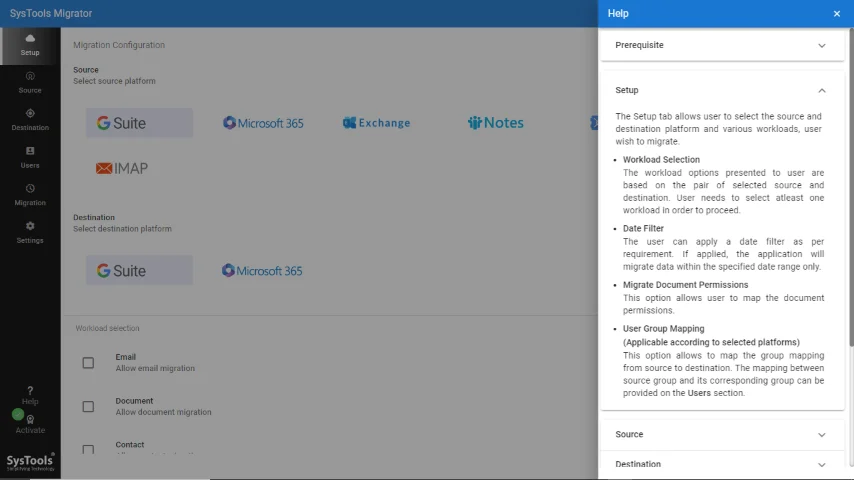Open the Source tab in the sidebar
854x480 pixels.
[x=30, y=83]
